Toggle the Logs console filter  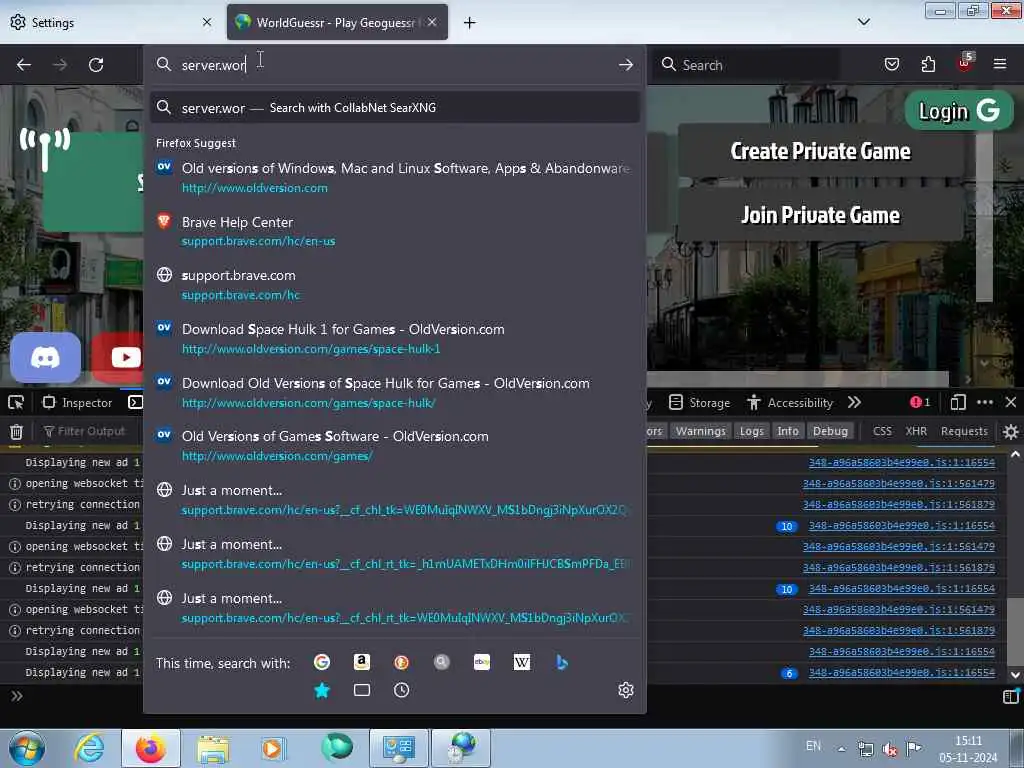(752, 431)
